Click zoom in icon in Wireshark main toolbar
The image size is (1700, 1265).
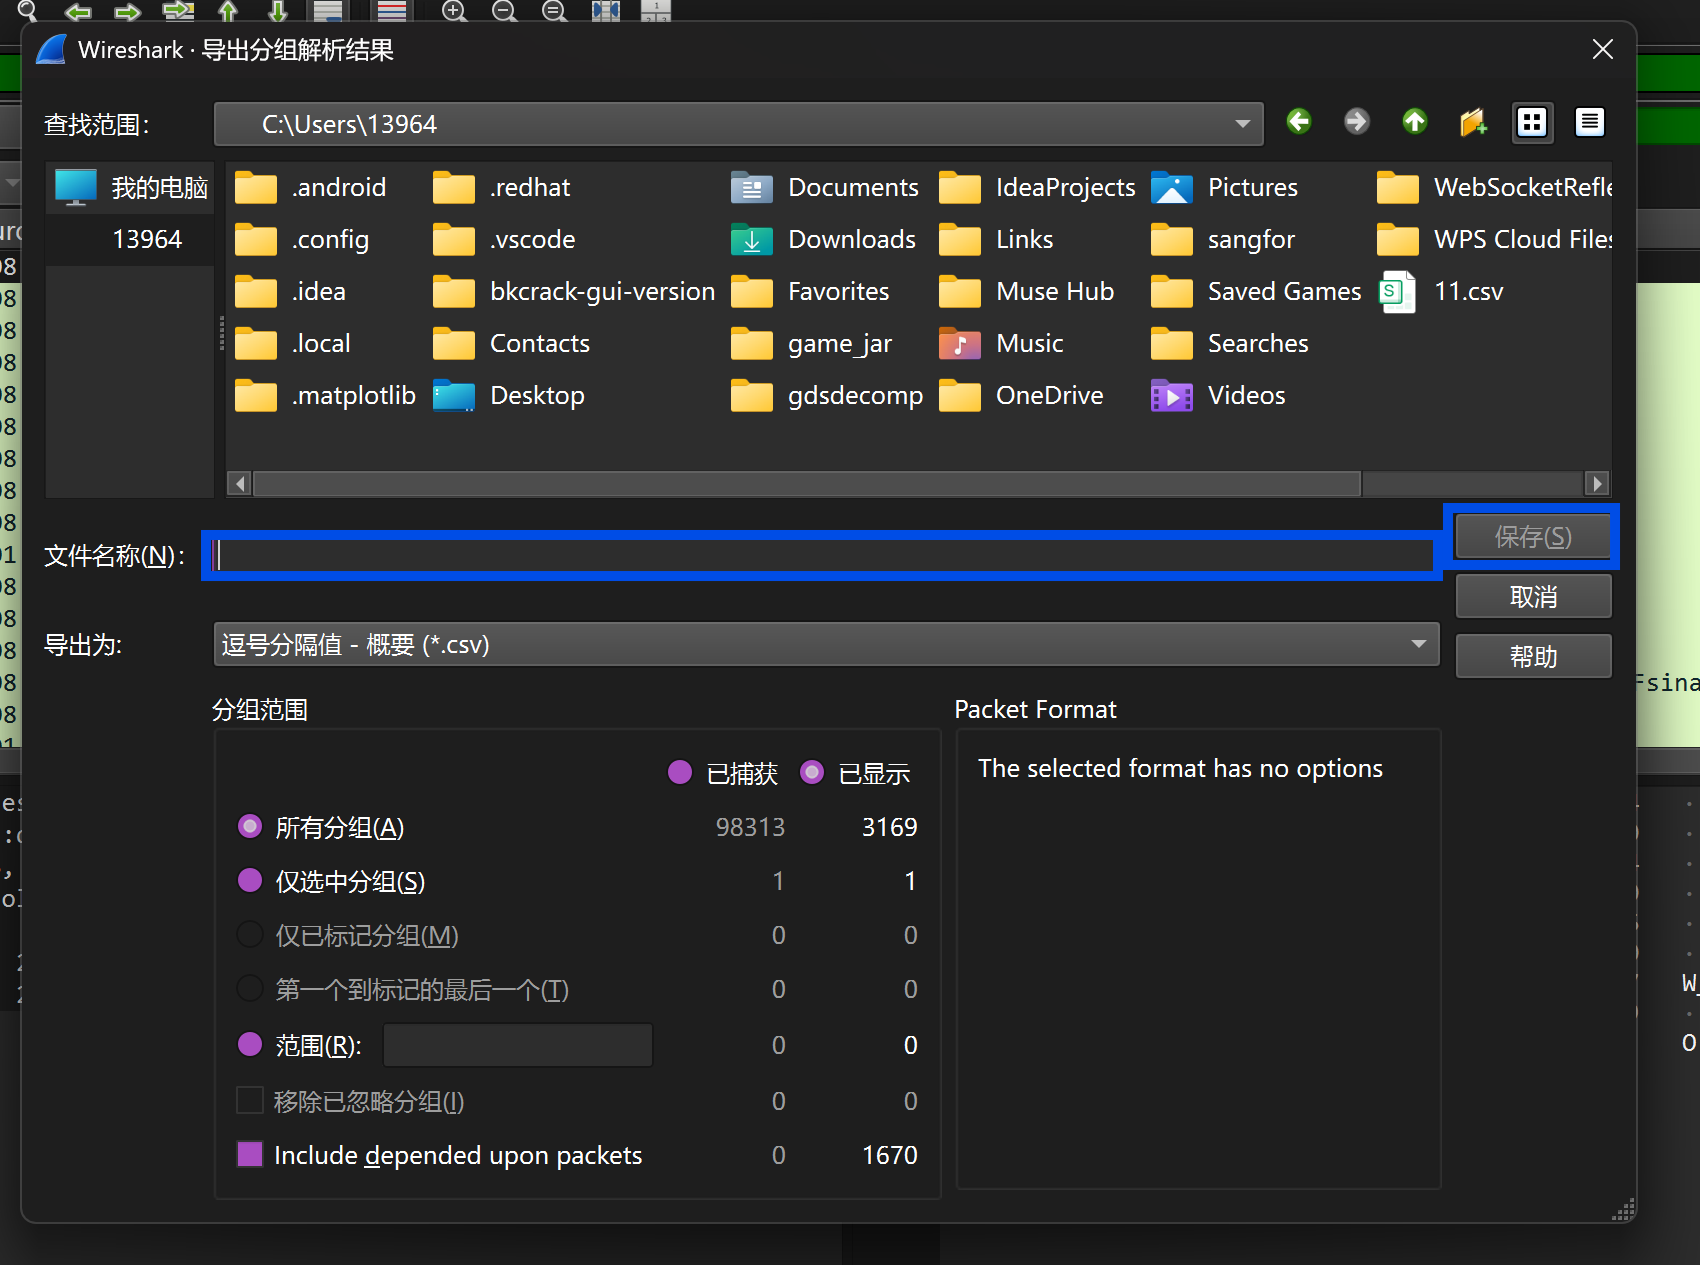[455, 11]
